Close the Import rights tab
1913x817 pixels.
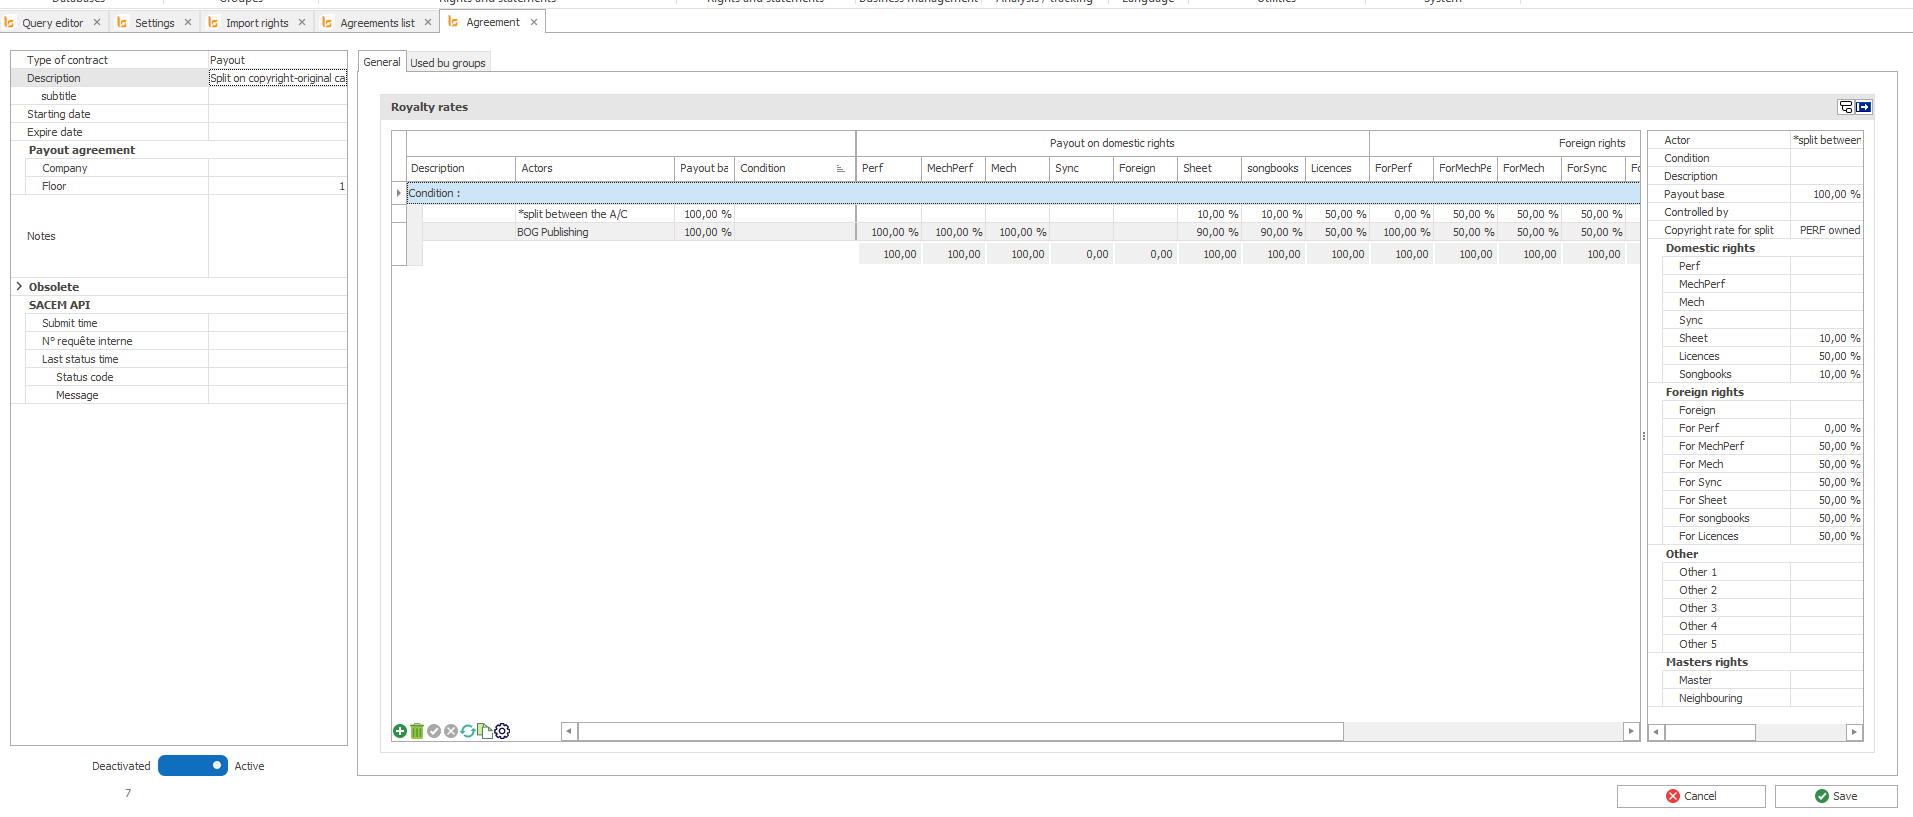point(302,22)
